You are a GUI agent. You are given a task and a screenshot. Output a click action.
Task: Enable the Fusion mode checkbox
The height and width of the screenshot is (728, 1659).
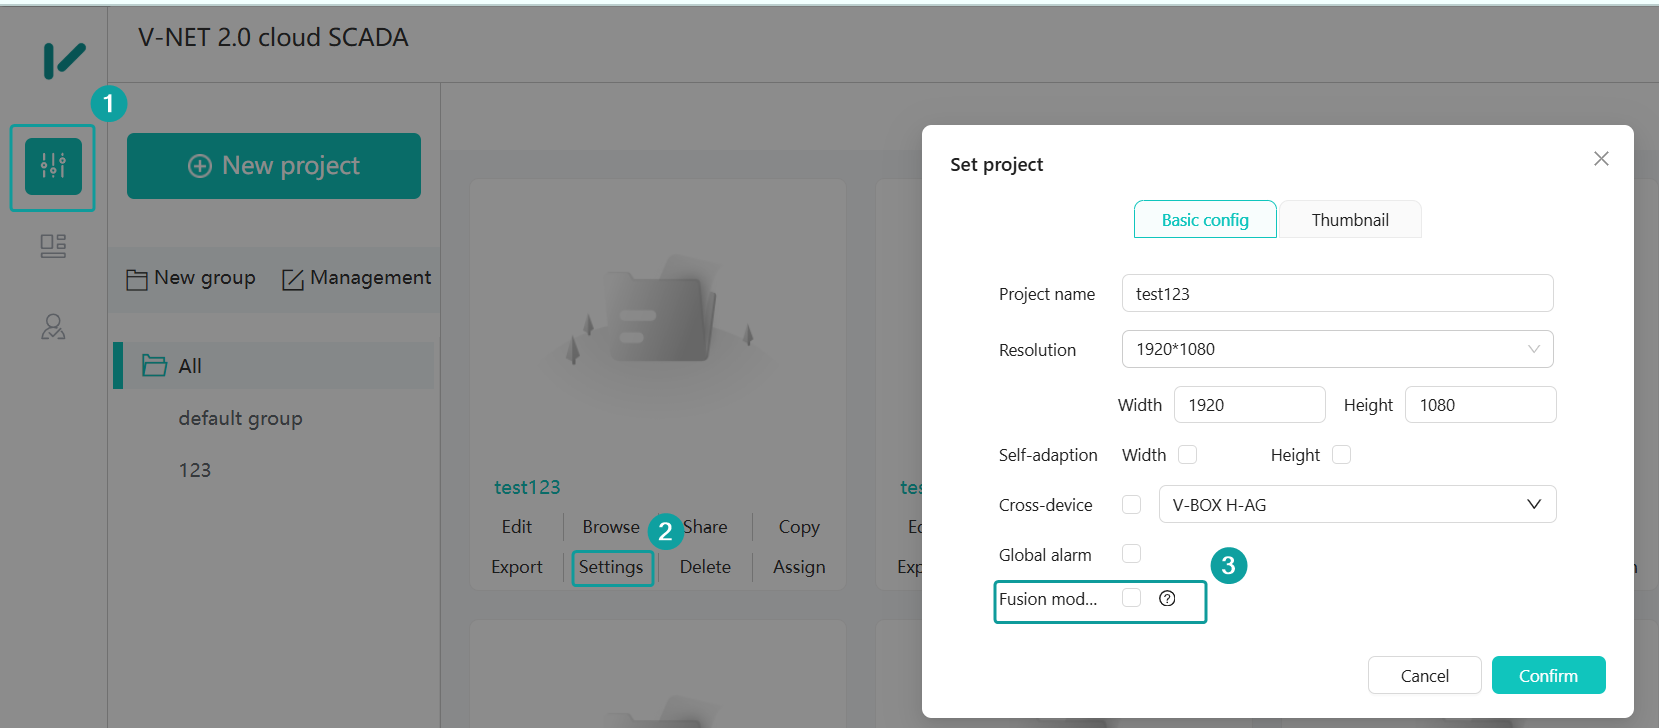click(x=1131, y=598)
